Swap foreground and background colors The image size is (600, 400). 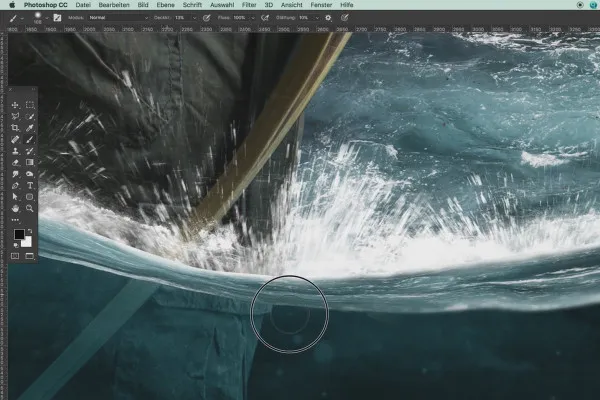point(30,231)
